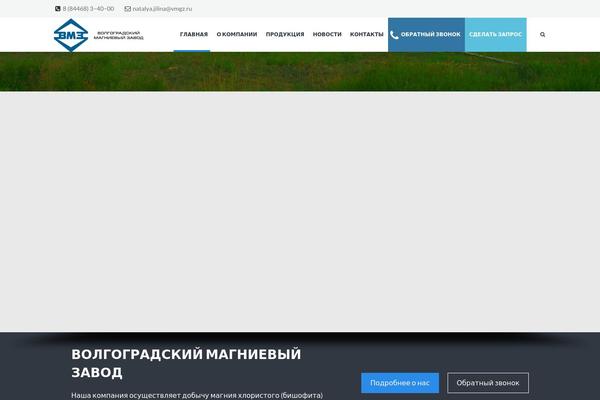Open the Главная menu item
Image resolution: width=600 pixels, height=400 pixels.
pos(194,34)
